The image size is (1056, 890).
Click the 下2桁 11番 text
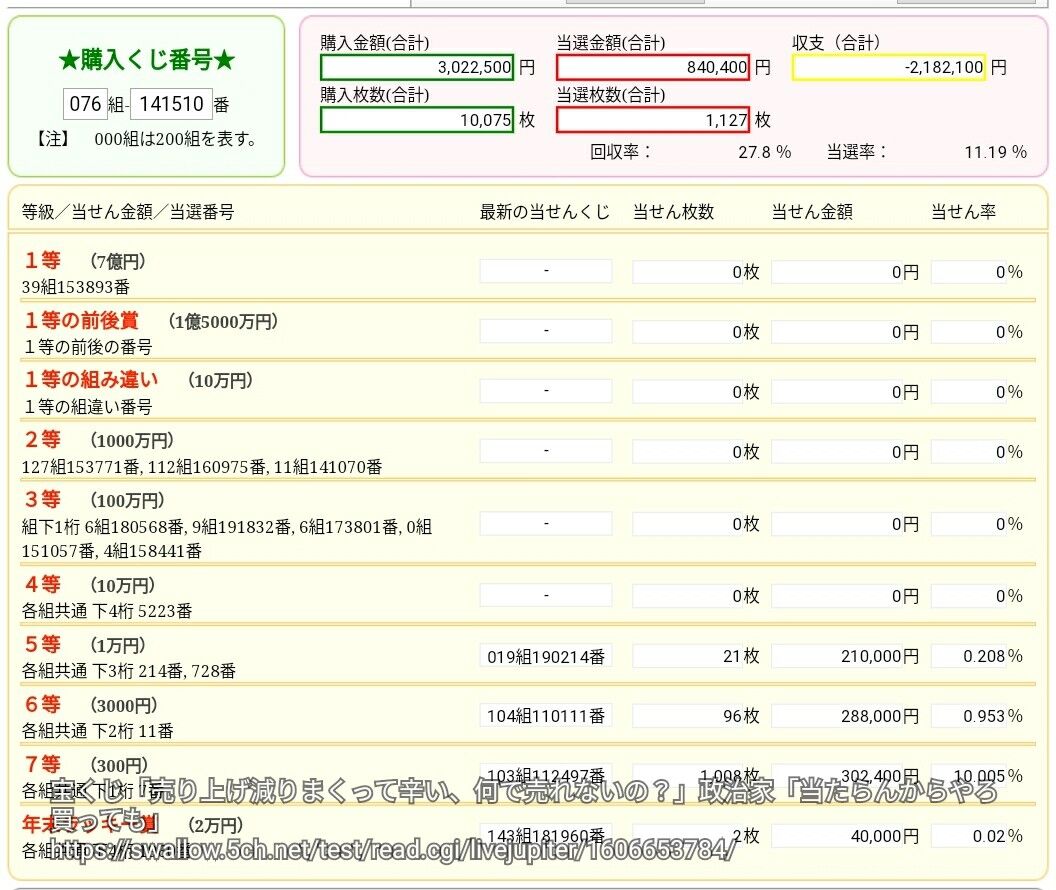tap(133, 731)
